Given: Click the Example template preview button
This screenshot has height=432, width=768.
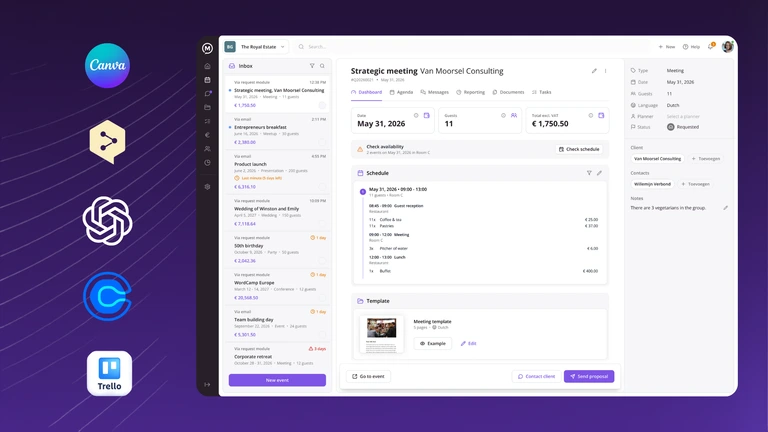Looking at the screenshot, I should point(432,343).
